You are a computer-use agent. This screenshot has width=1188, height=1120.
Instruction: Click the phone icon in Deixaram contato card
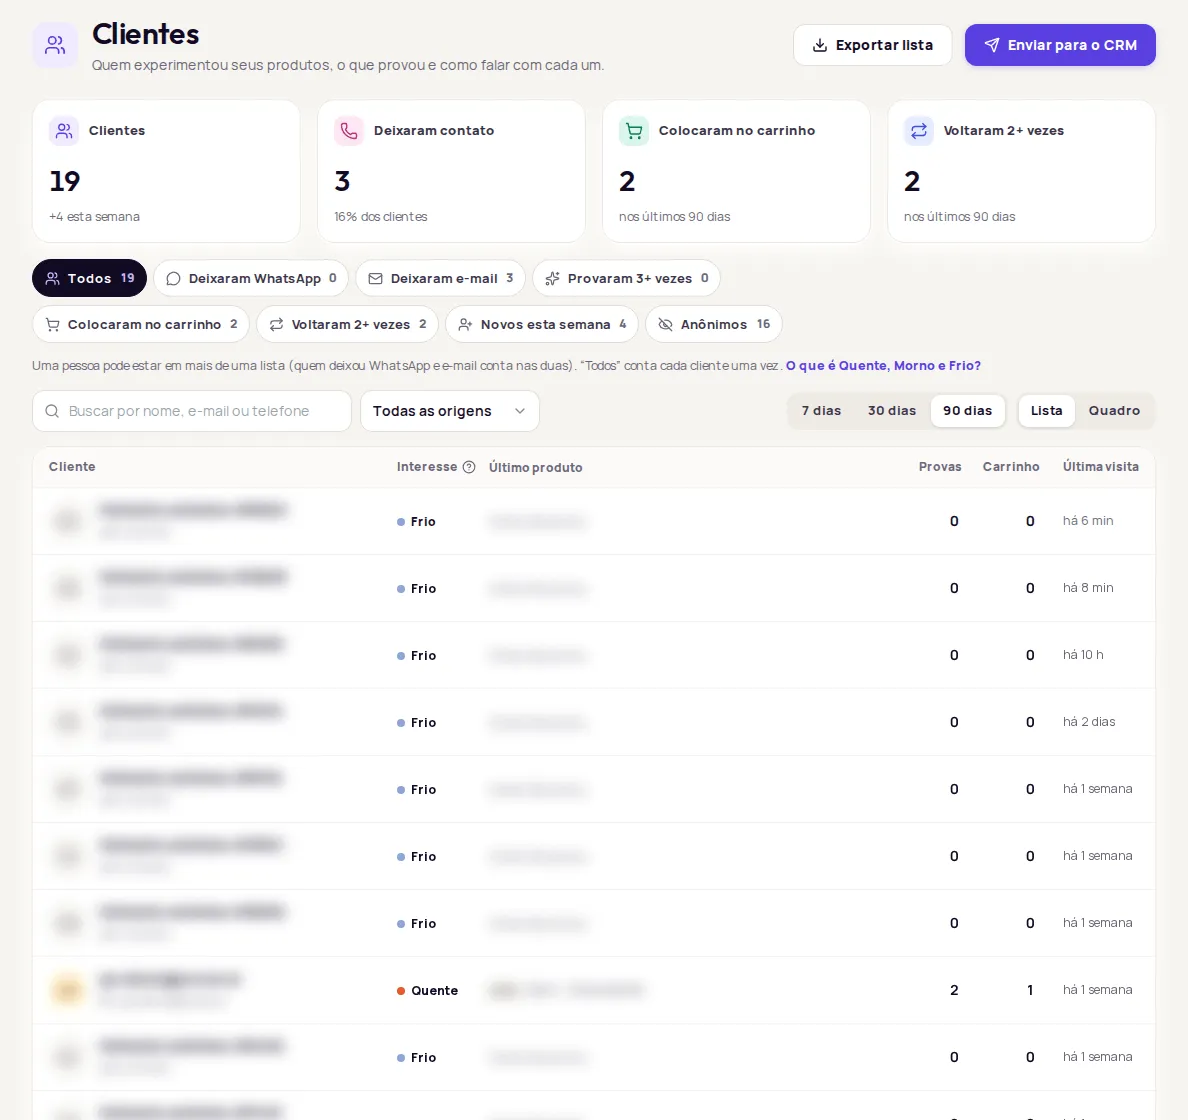pyautogui.click(x=349, y=131)
